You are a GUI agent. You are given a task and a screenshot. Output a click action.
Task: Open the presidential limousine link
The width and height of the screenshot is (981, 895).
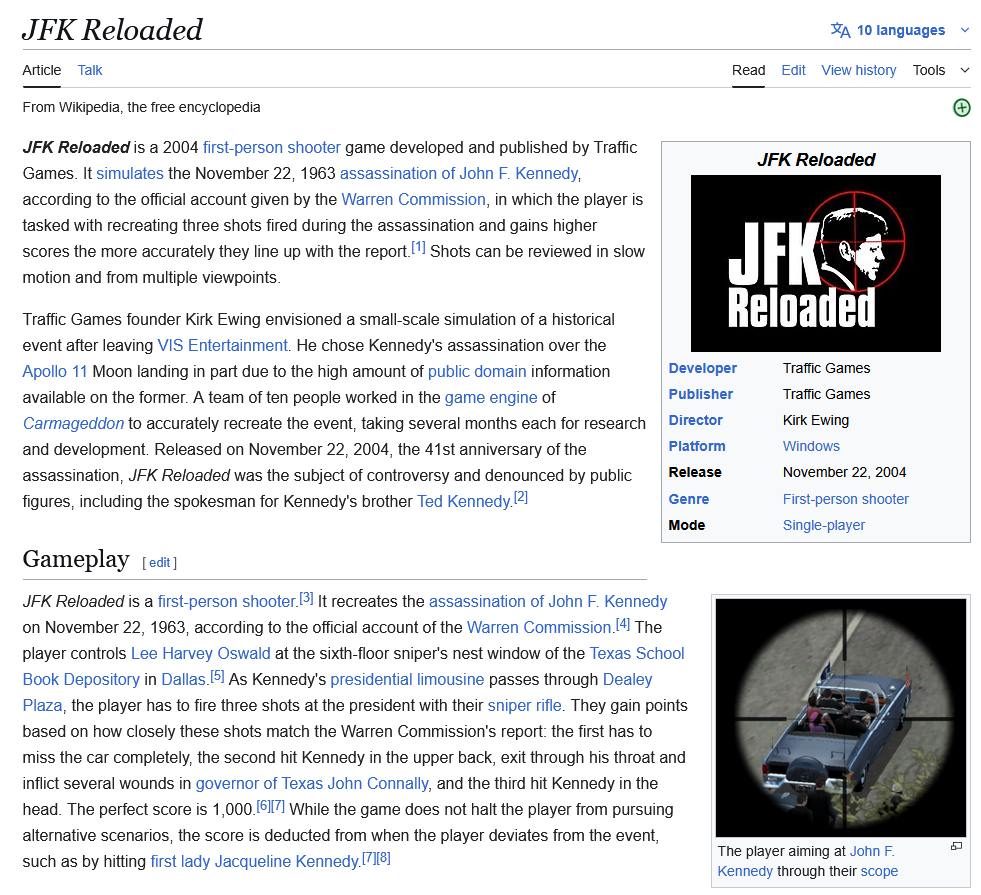[x=407, y=679]
